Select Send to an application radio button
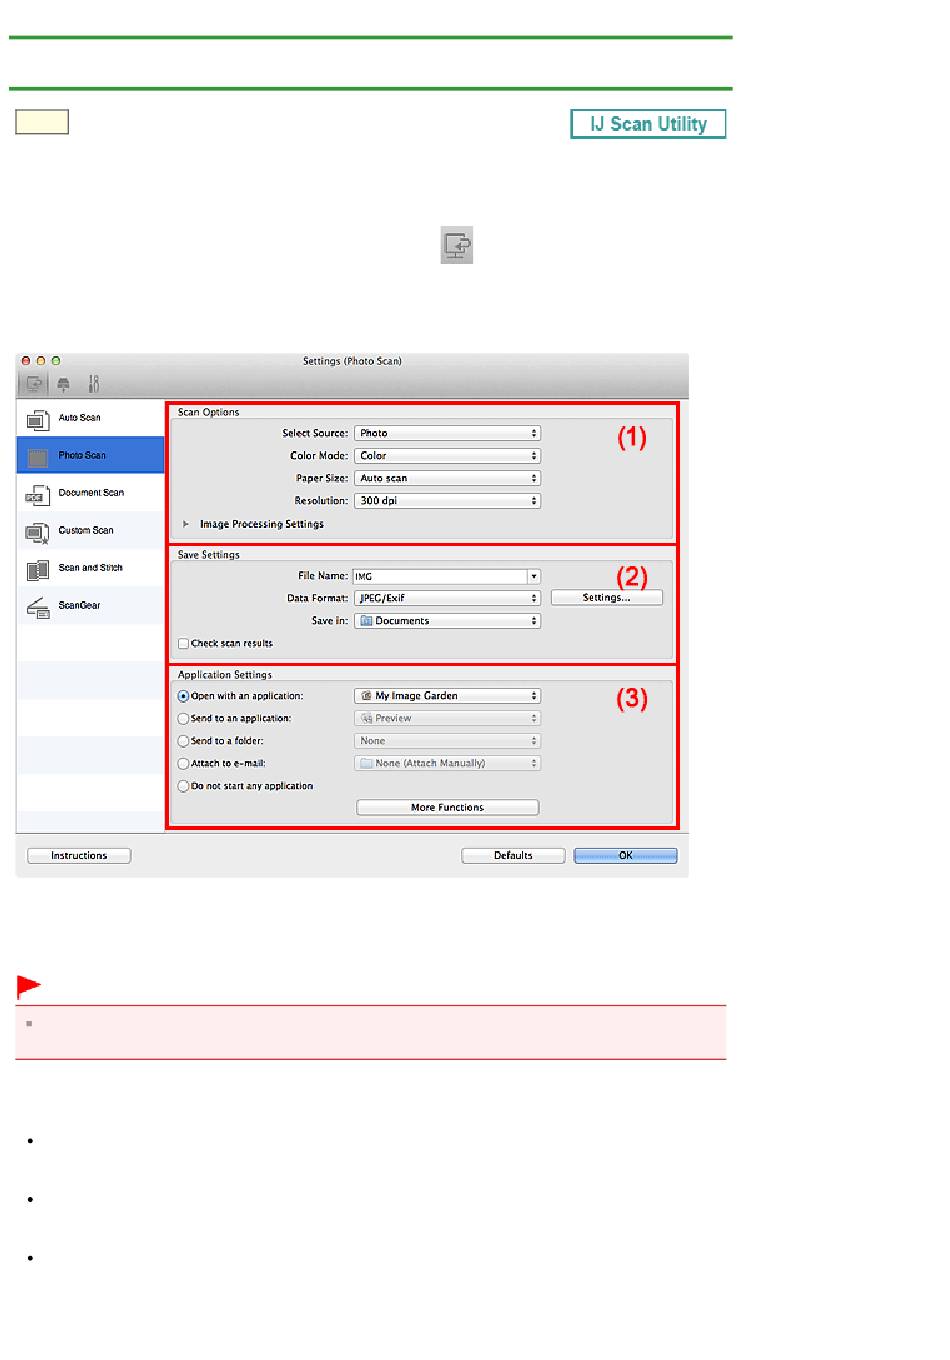 (x=183, y=719)
